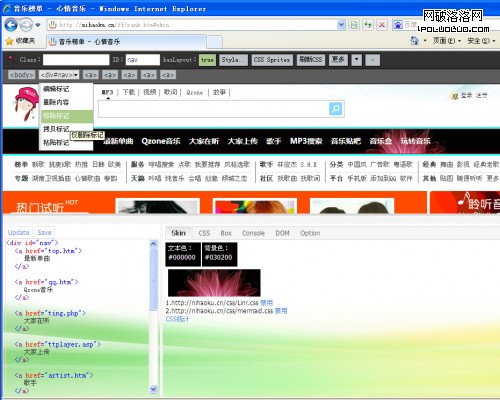Open the 安全(S) Safety menu
Viewport: 500px width, 400px height.
click(481, 41)
